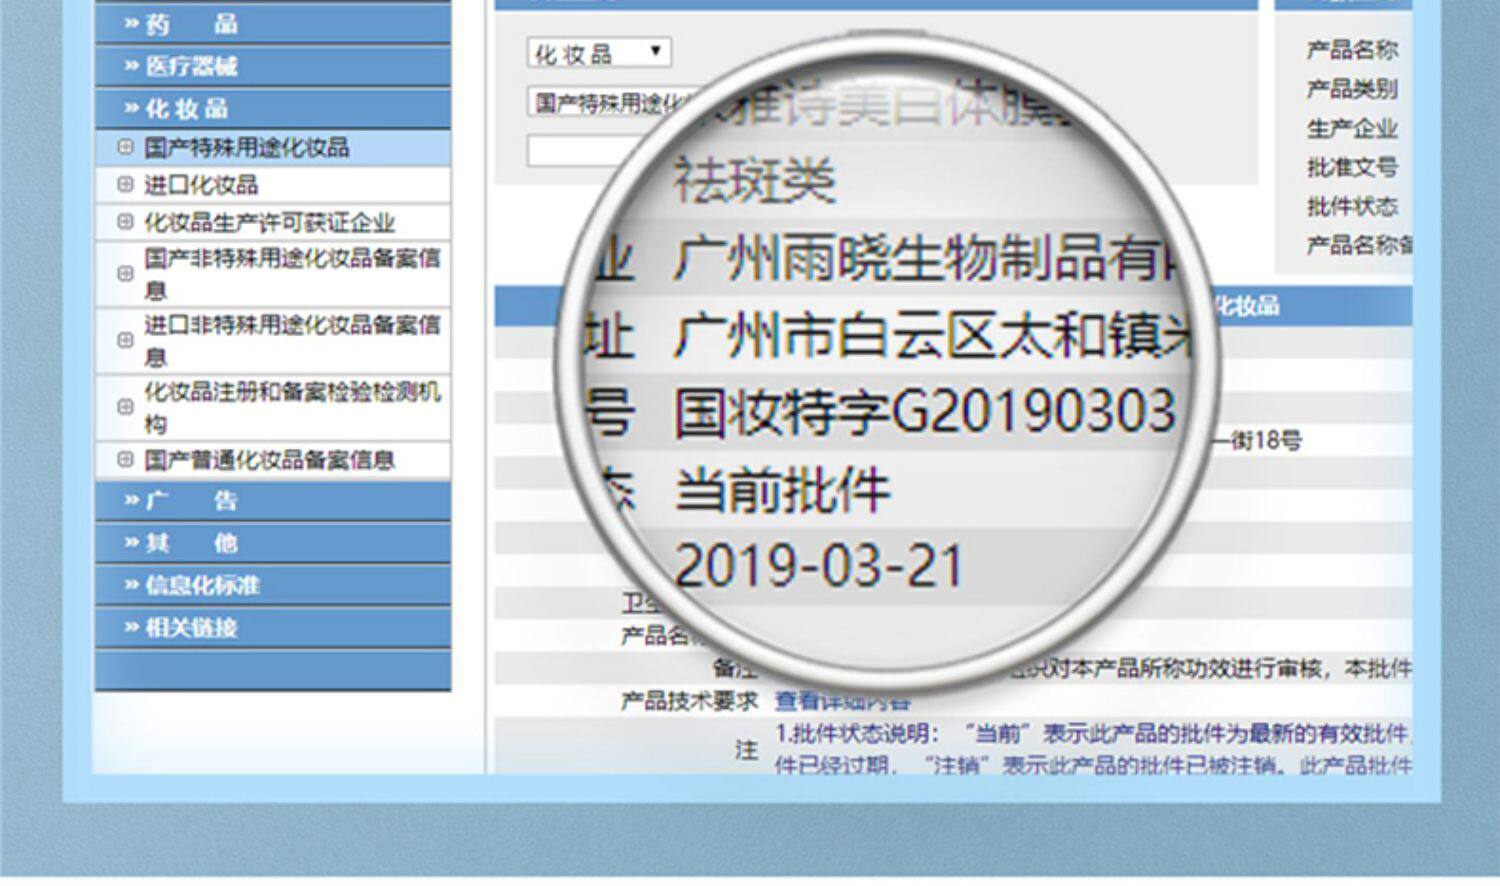This screenshot has width=1500, height=886.
Task: Open the 化妆品 category dropdown
Action: pos(599,53)
